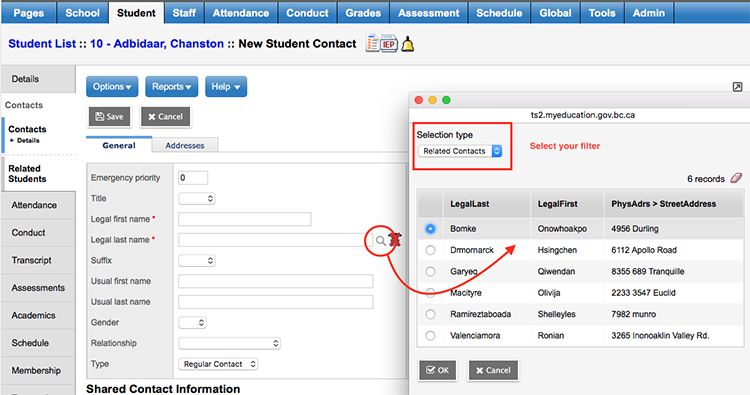750x395 pixels.
Task: Open the Reports dropdown menu
Action: 171,87
